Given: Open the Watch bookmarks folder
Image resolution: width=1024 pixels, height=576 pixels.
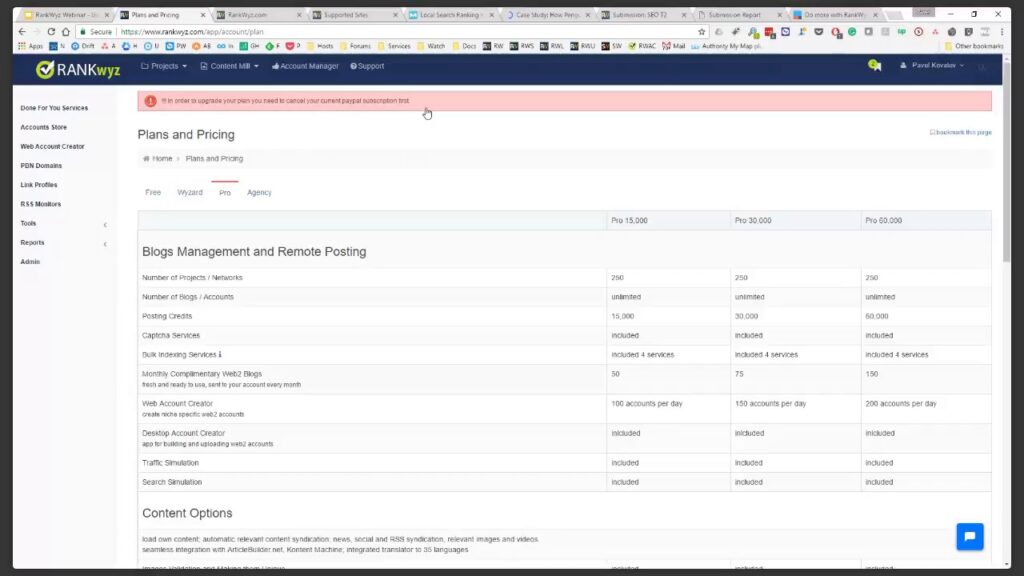Looking at the screenshot, I should pyautogui.click(x=431, y=46).
